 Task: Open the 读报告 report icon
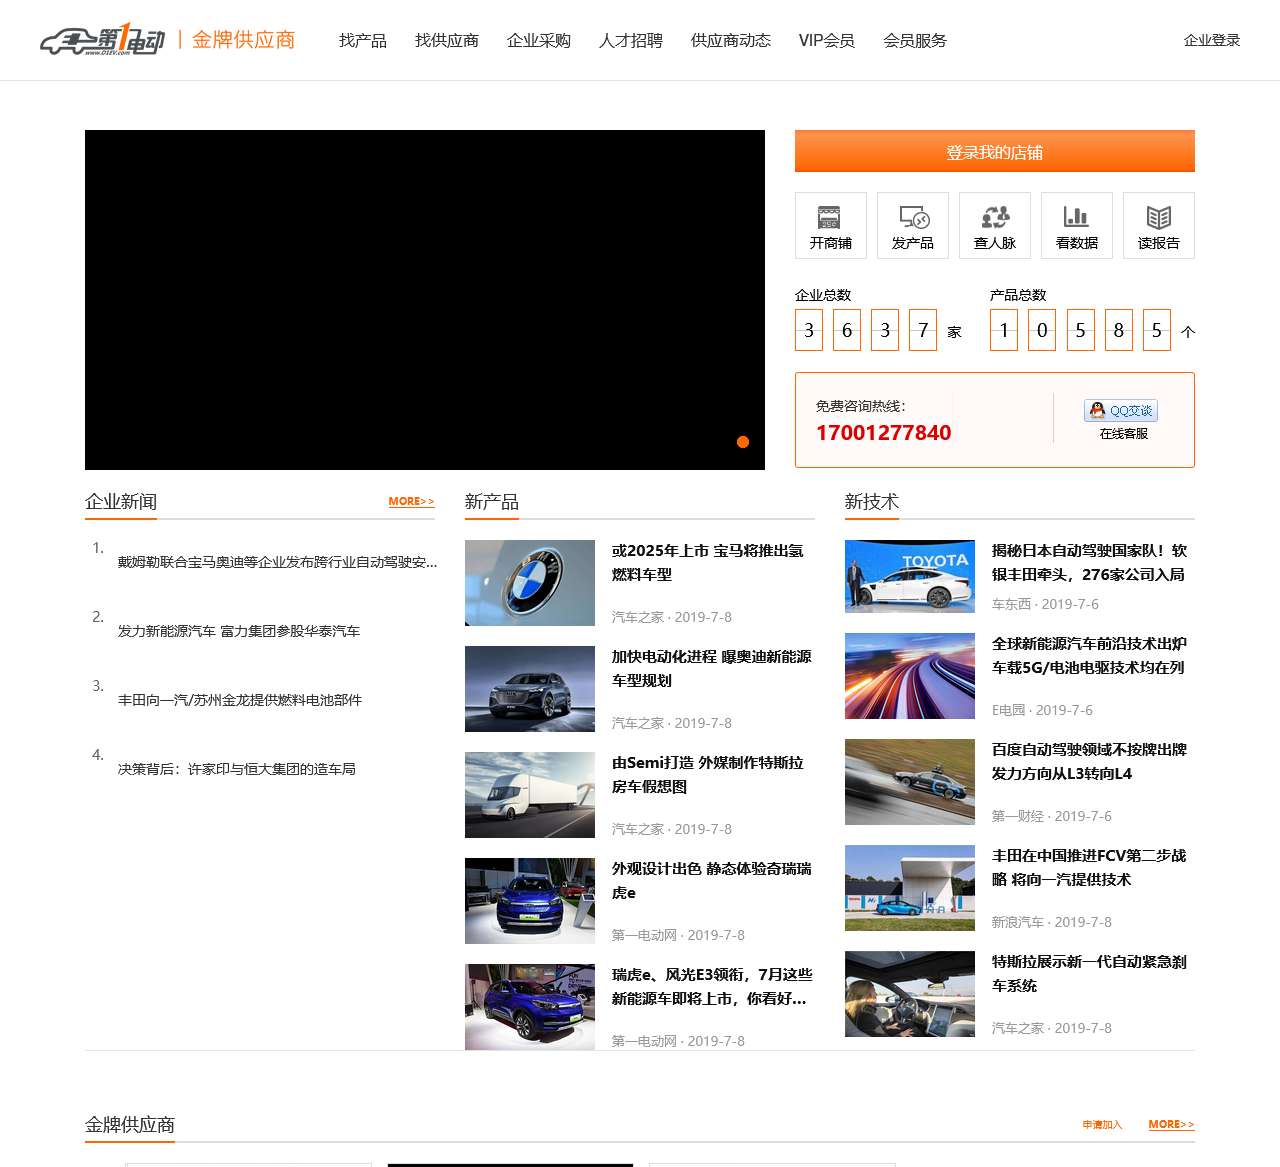(1158, 226)
